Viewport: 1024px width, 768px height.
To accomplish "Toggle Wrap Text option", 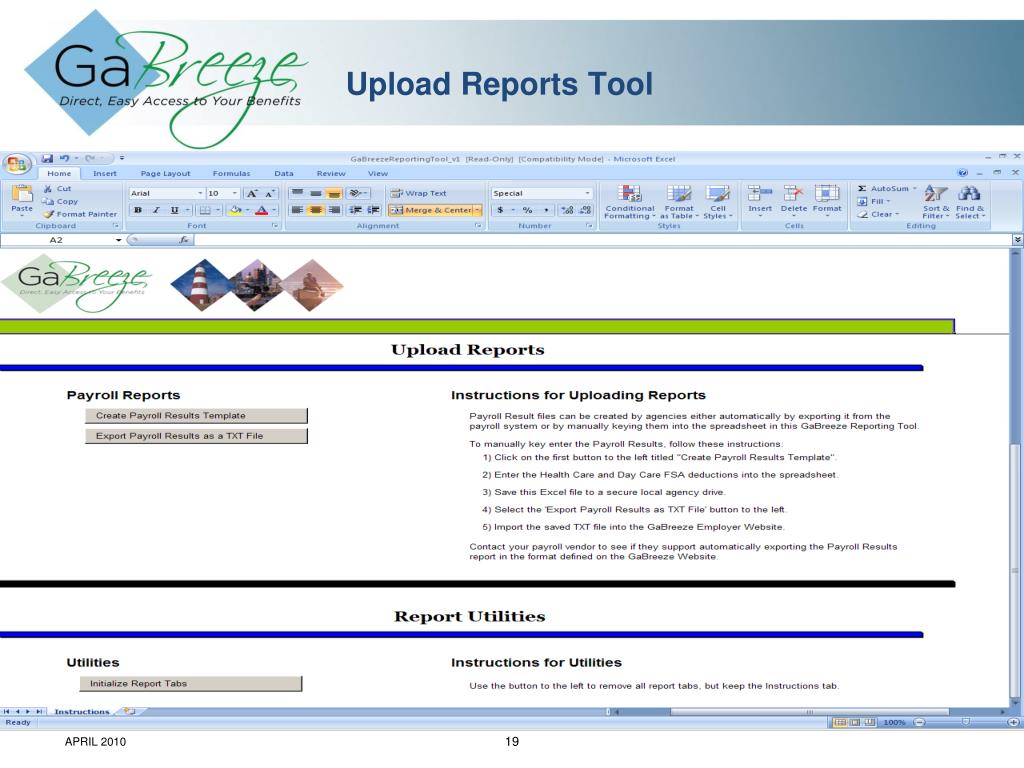I will click(x=419, y=193).
